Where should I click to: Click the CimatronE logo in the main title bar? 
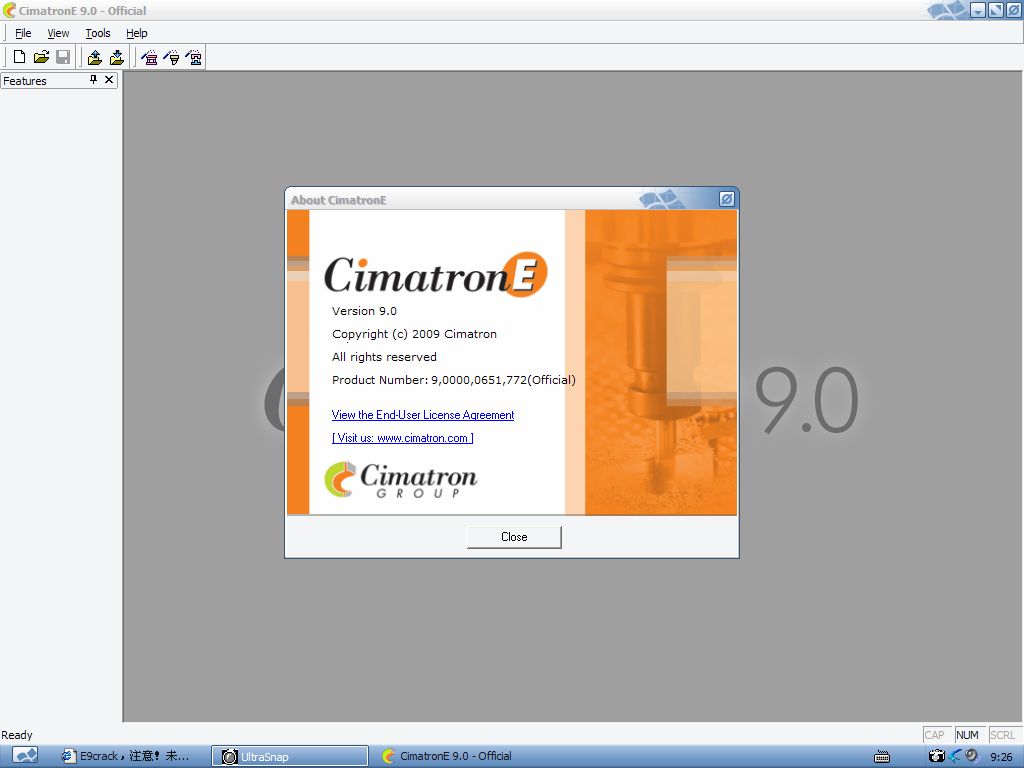pyautogui.click(x=8, y=10)
